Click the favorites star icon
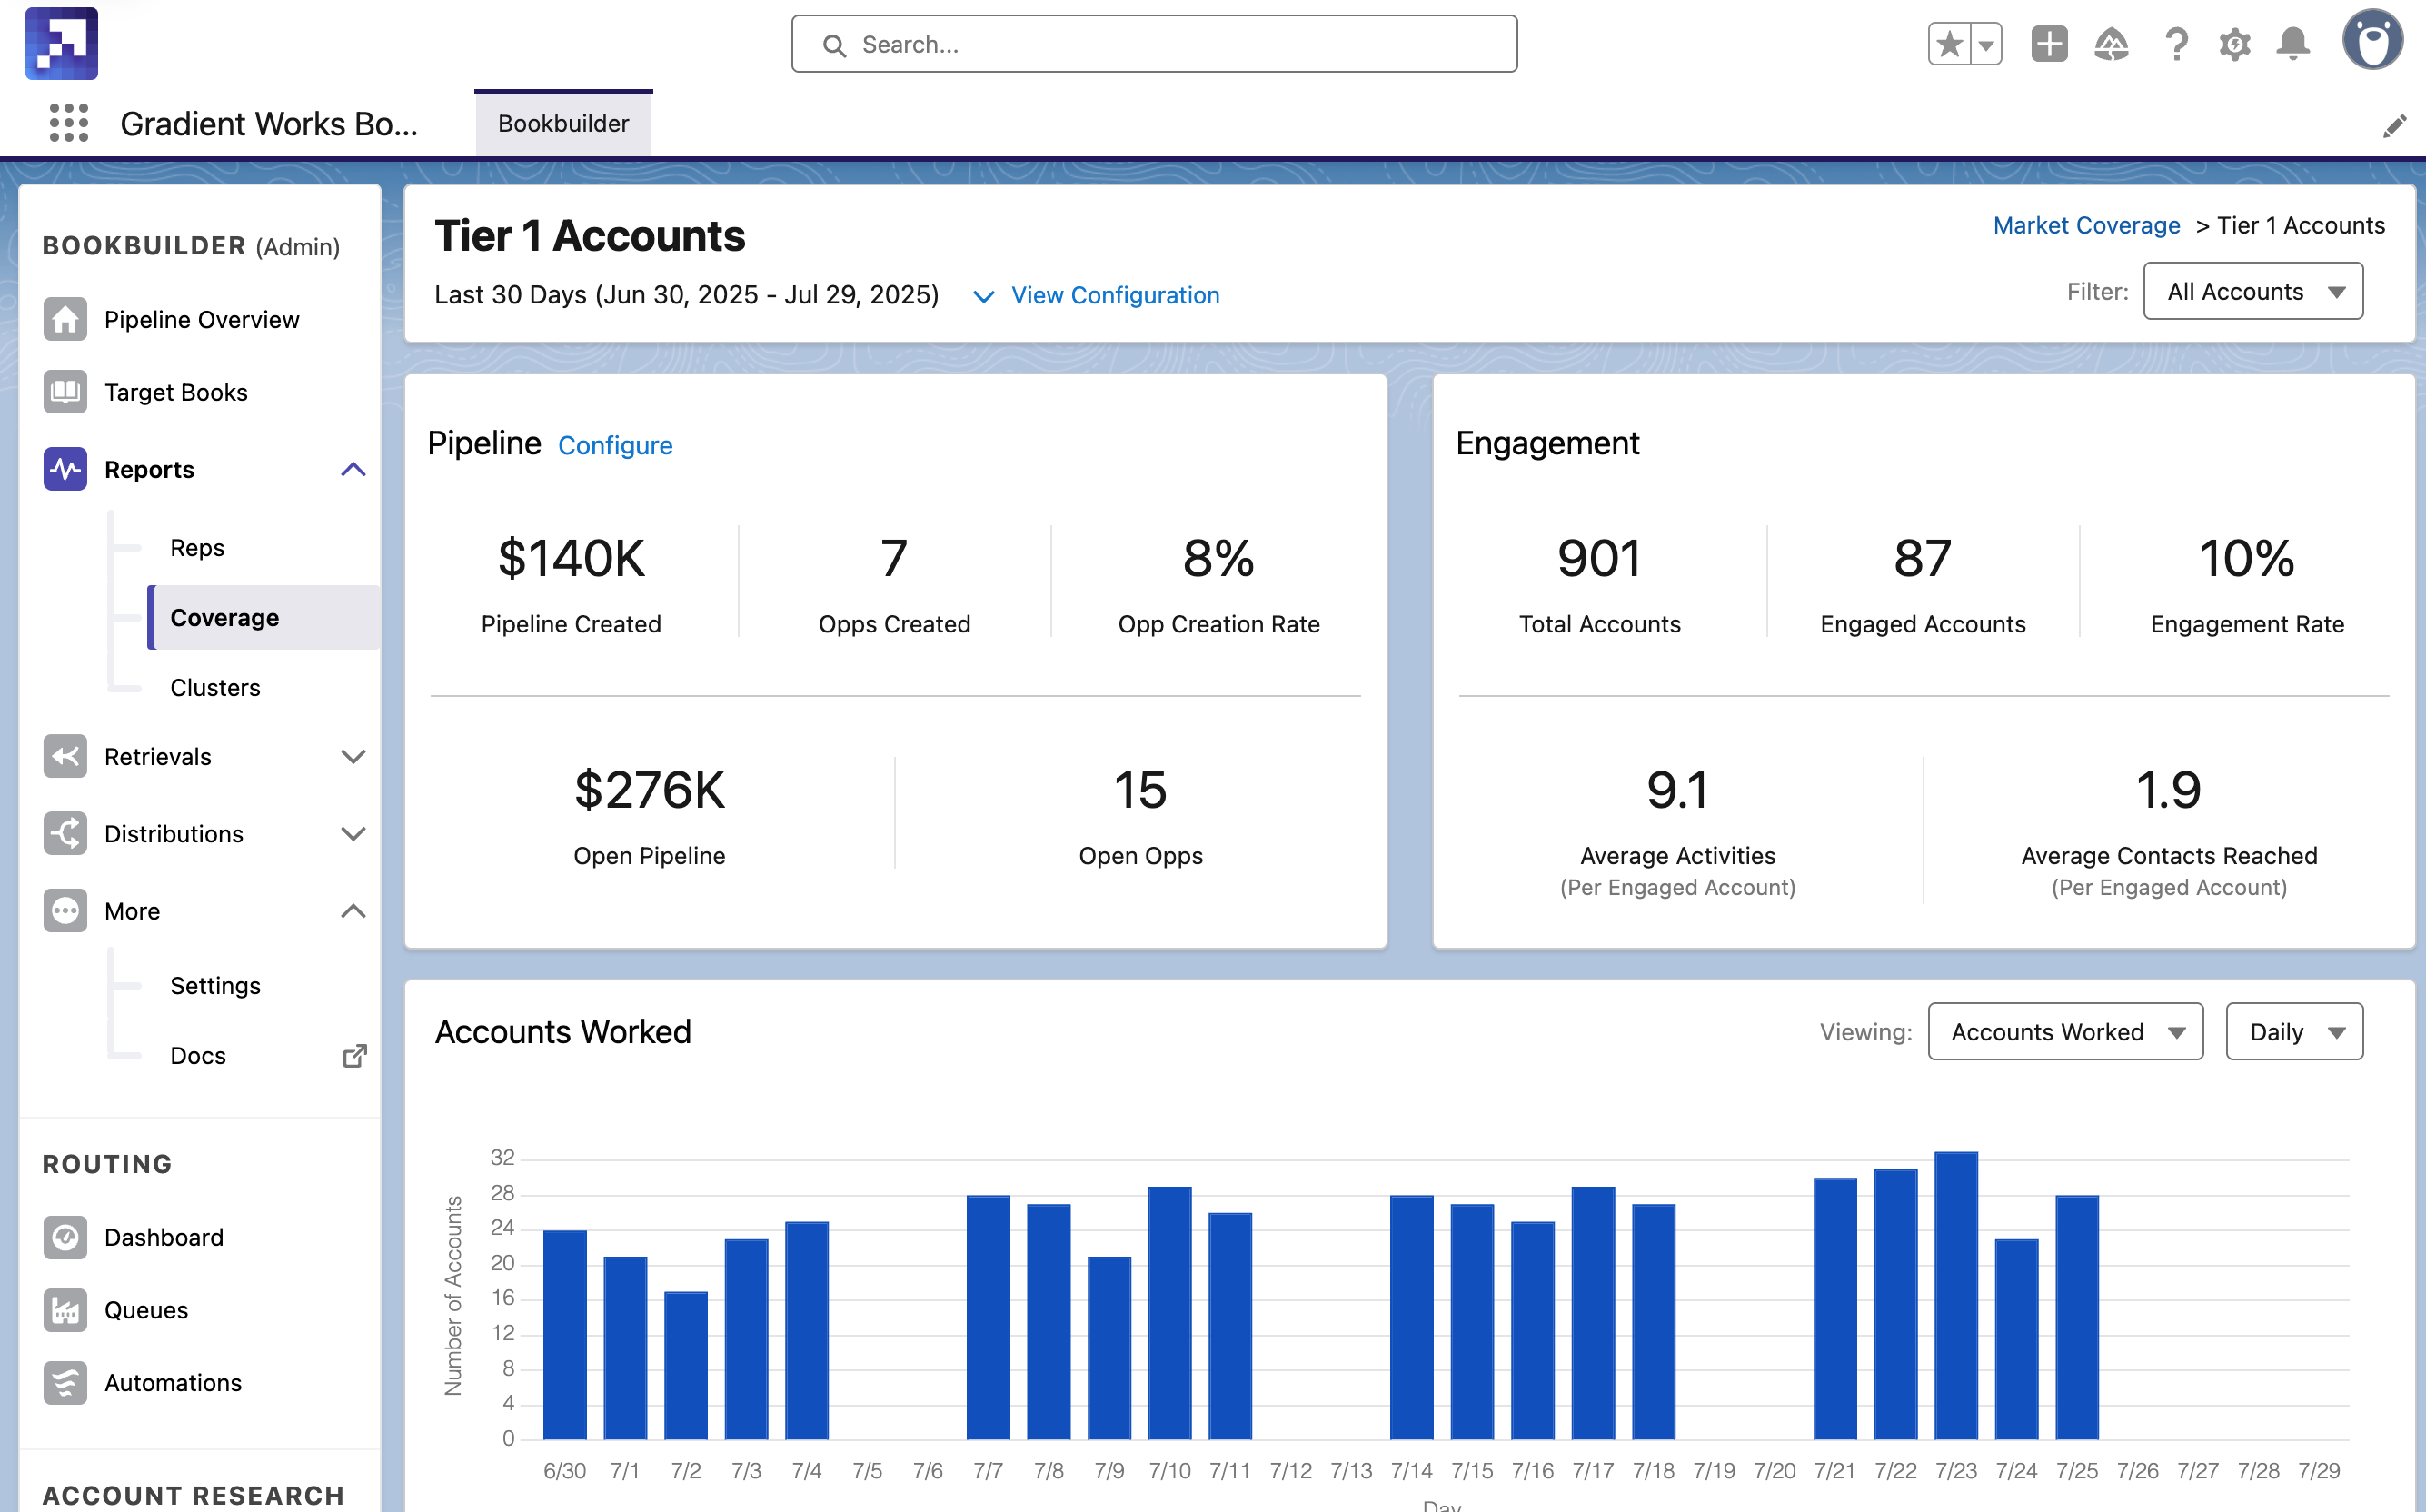 1949,44
